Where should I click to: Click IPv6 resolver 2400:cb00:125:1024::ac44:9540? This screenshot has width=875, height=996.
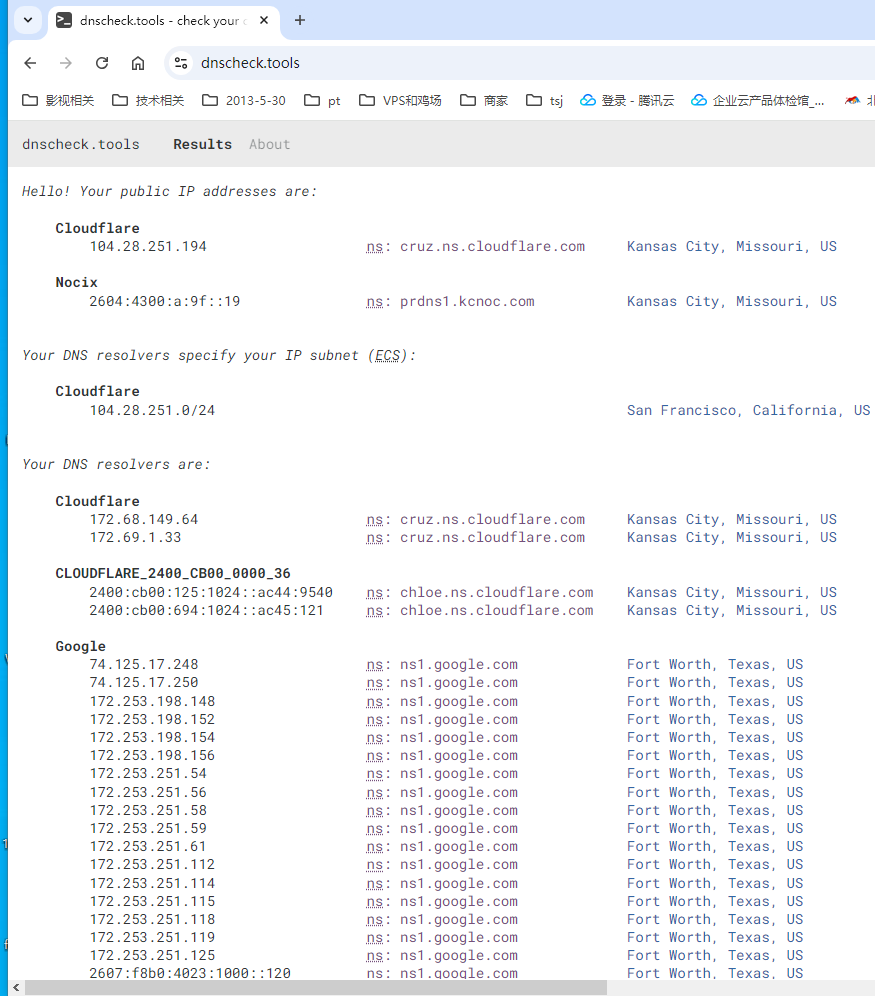(x=211, y=593)
